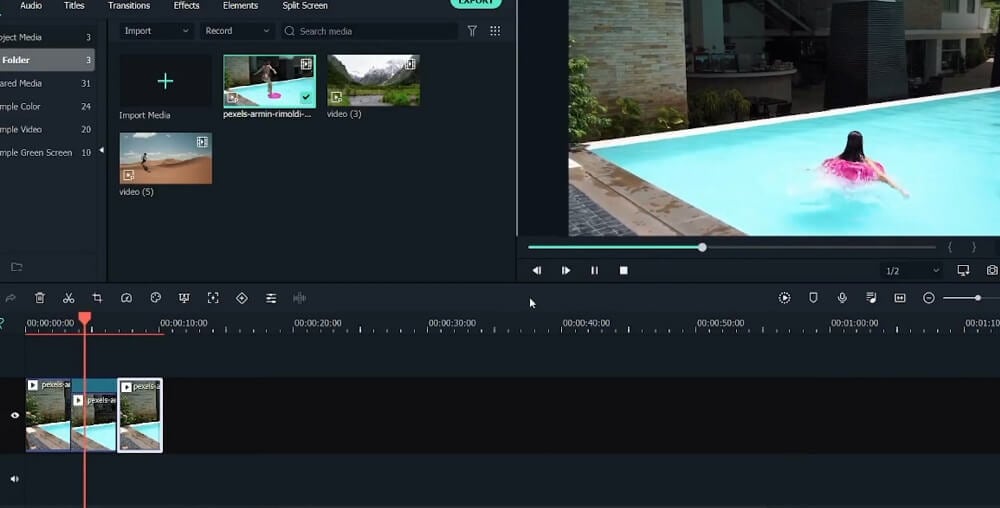This screenshot has width=1000, height=508.
Task: Open Sample Video in sidebar
Action: pos(47,129)
